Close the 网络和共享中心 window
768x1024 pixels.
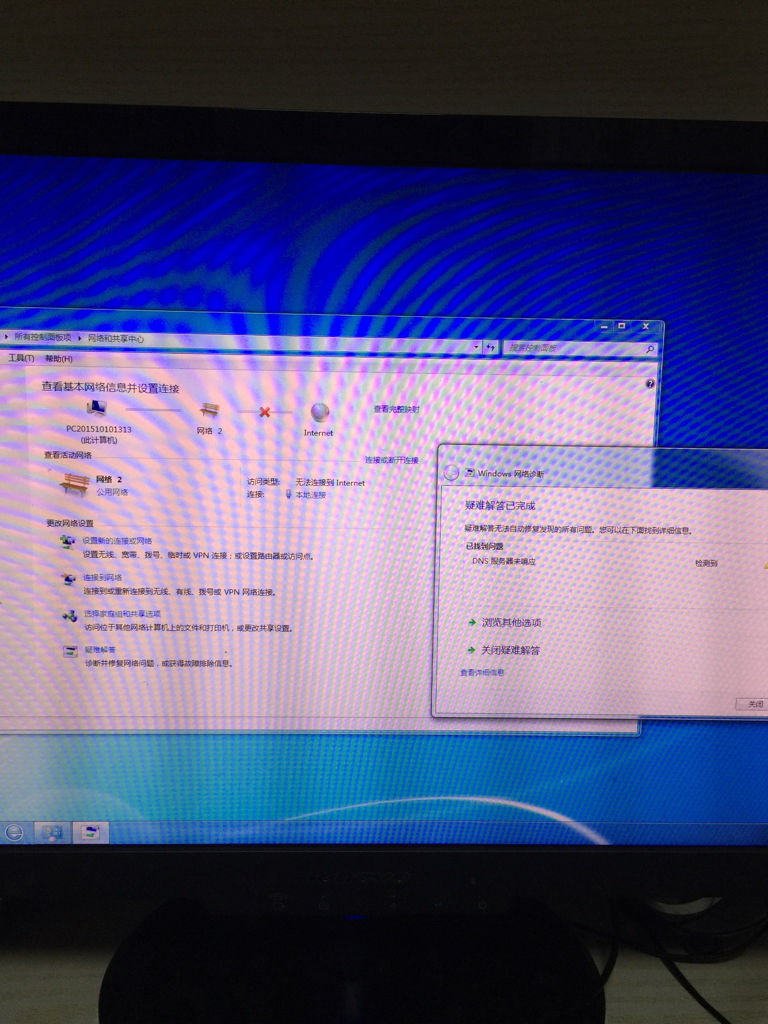coord(645,326)
